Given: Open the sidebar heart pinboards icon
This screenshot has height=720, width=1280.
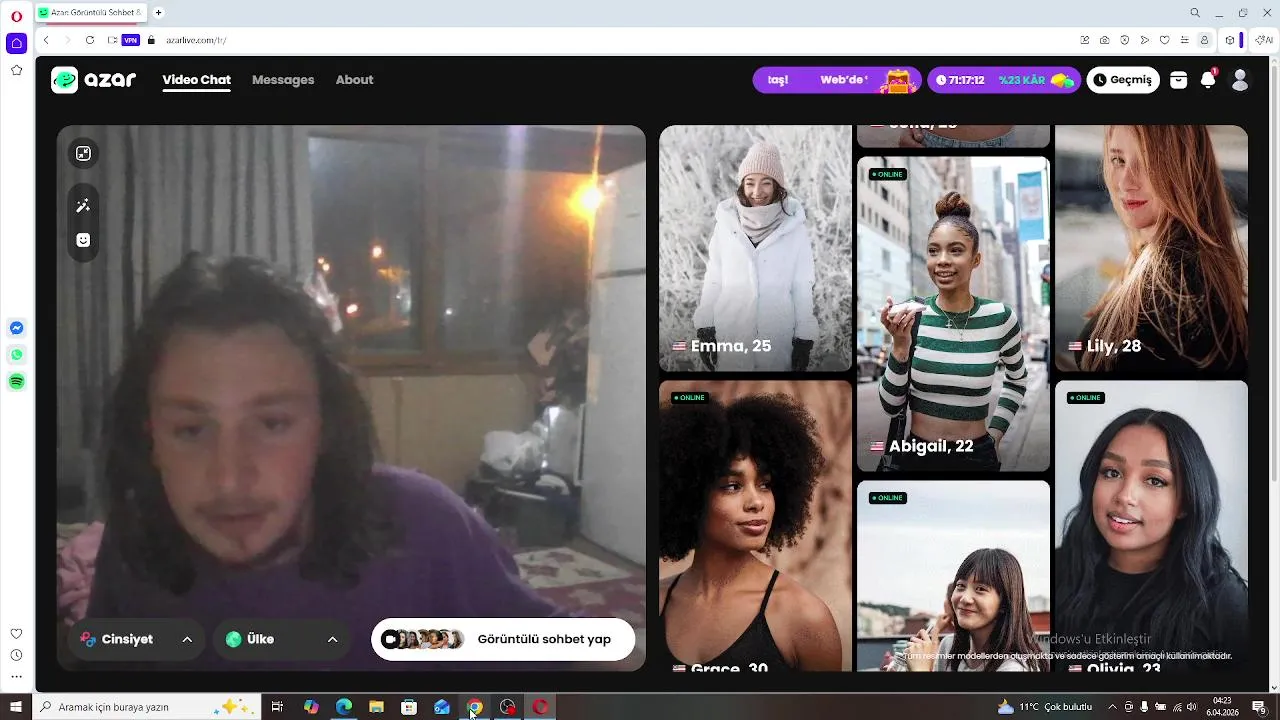Looking at the screenshot, I should pos(16,634).
